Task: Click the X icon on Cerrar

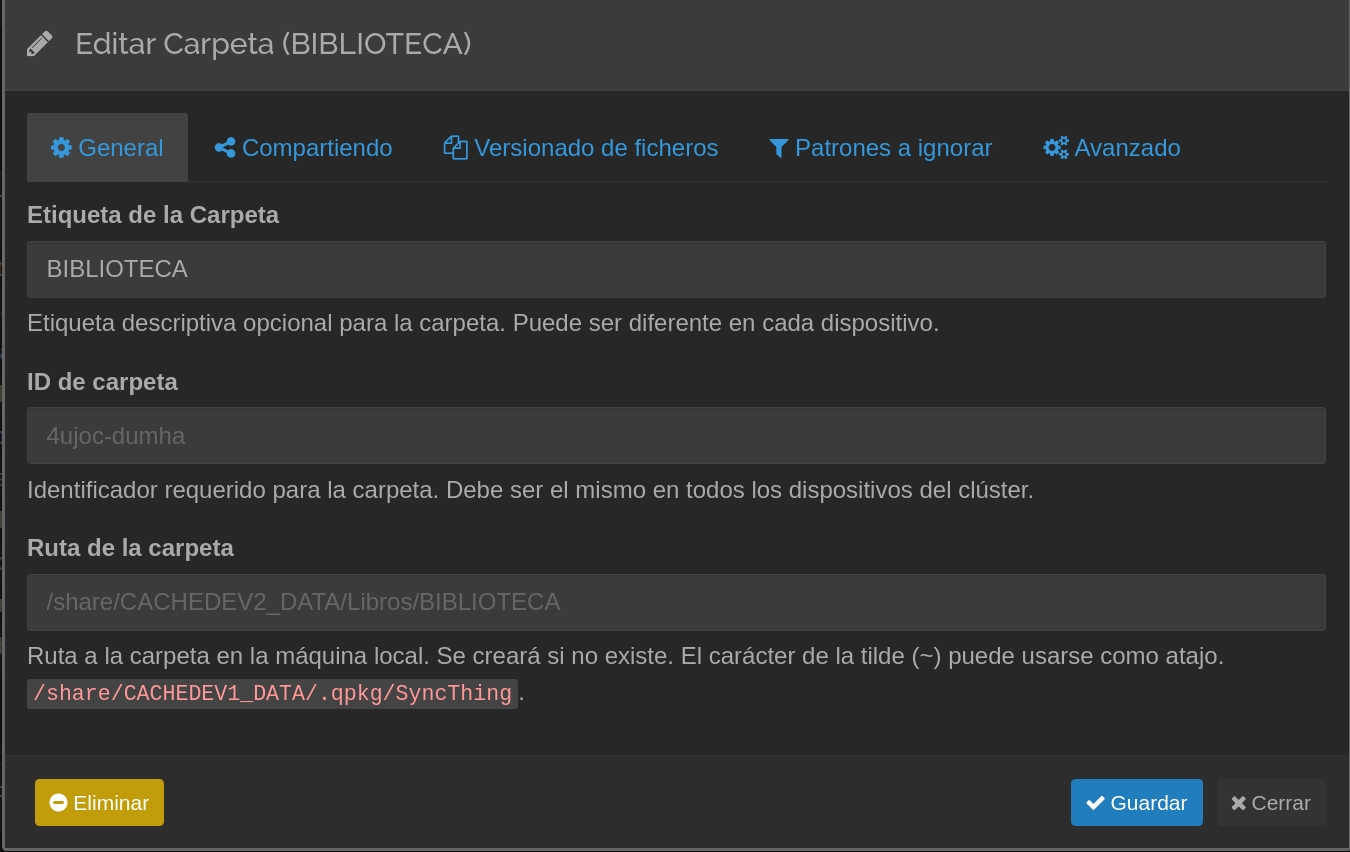Action: [x=1238, y=803]
